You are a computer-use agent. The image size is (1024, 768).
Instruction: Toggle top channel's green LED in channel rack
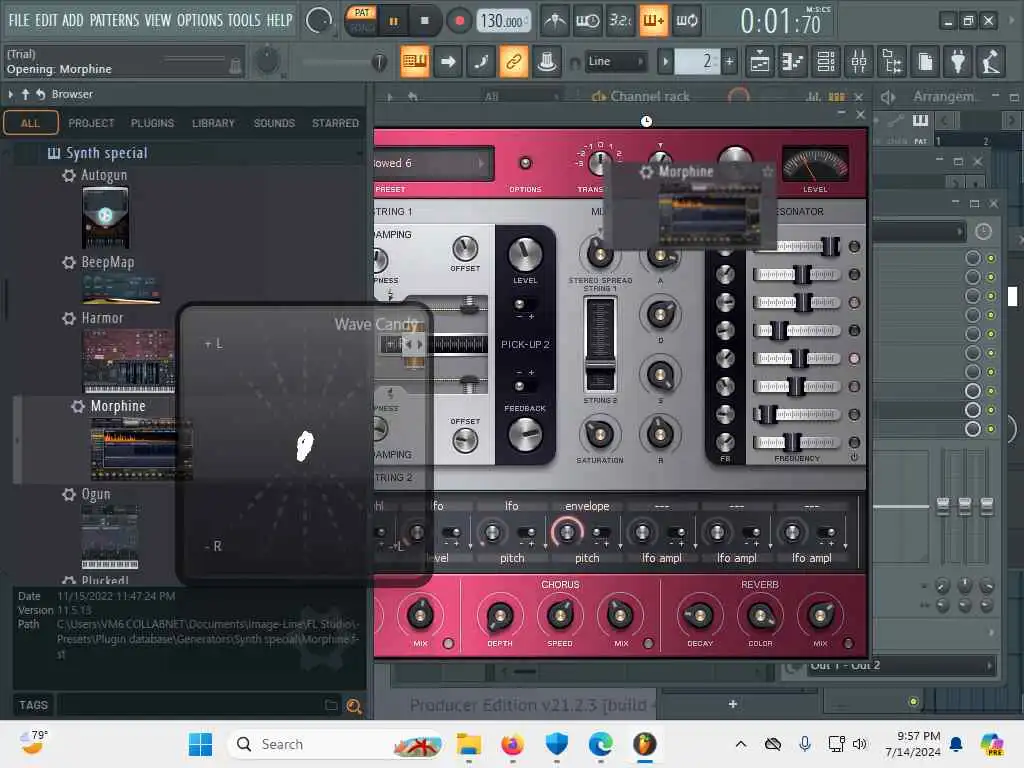pyautogui.click(x=991, y=258)
